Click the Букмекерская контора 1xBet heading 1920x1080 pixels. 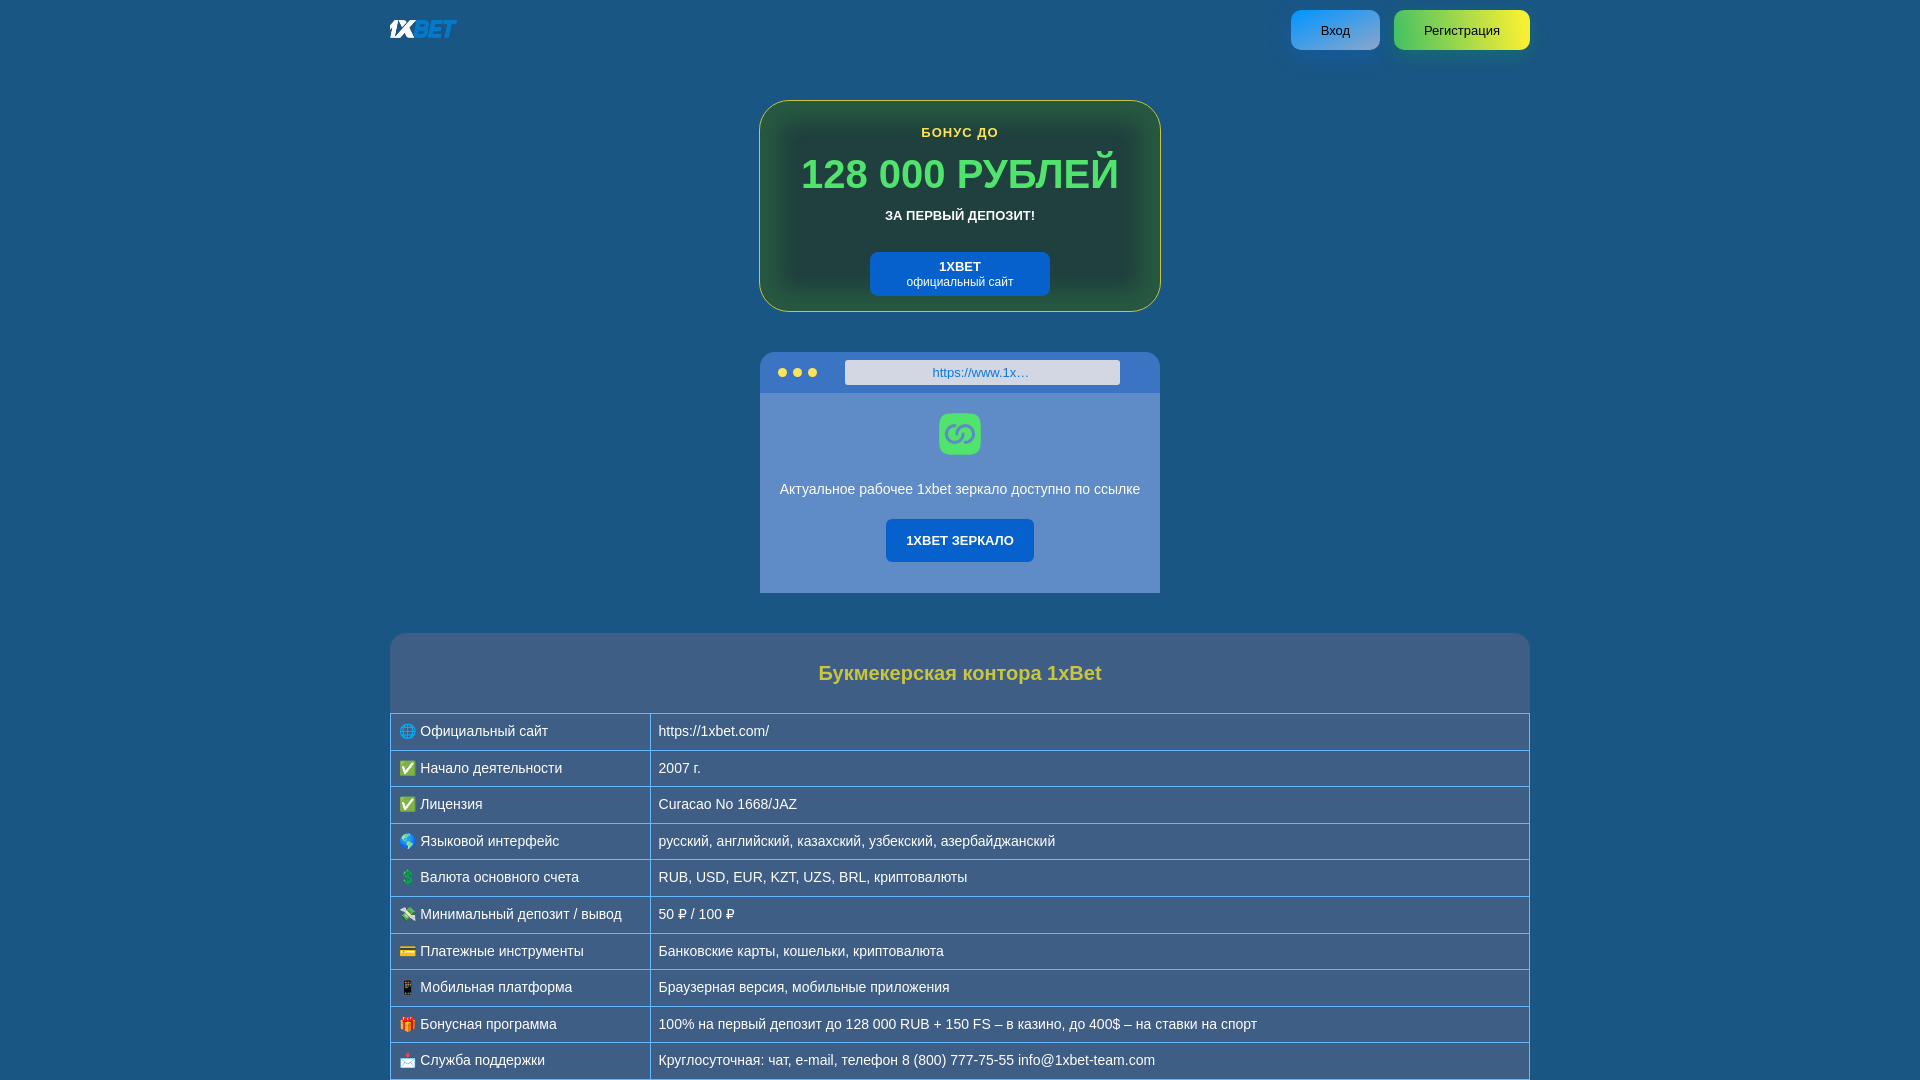click(x=960, y=673)
